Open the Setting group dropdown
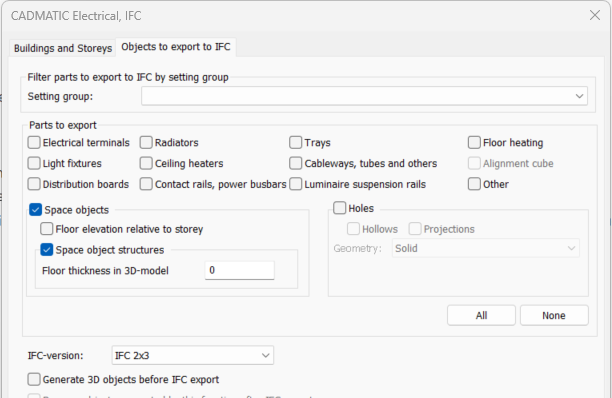 click(364, 96)
